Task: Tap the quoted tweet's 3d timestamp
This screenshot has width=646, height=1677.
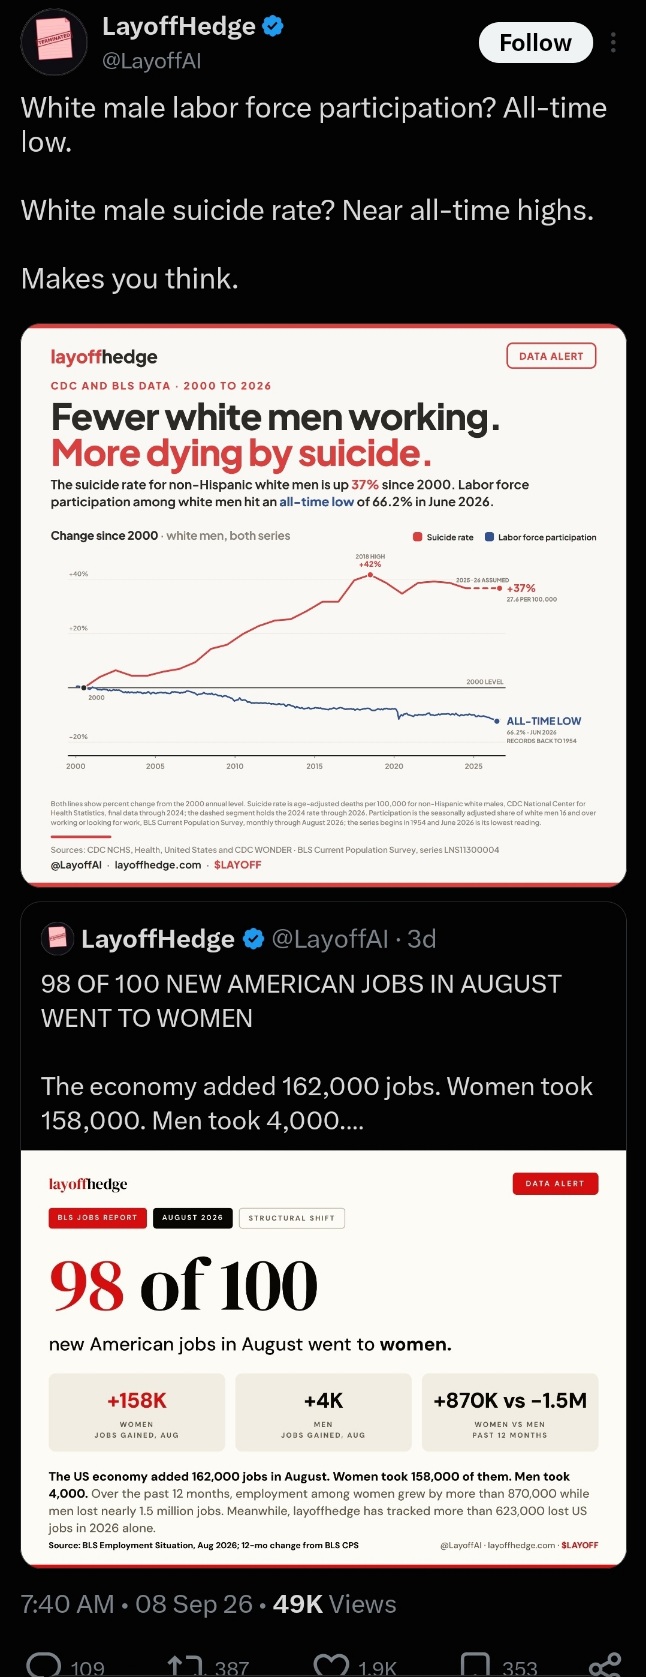Action: (x=421, y=939)
